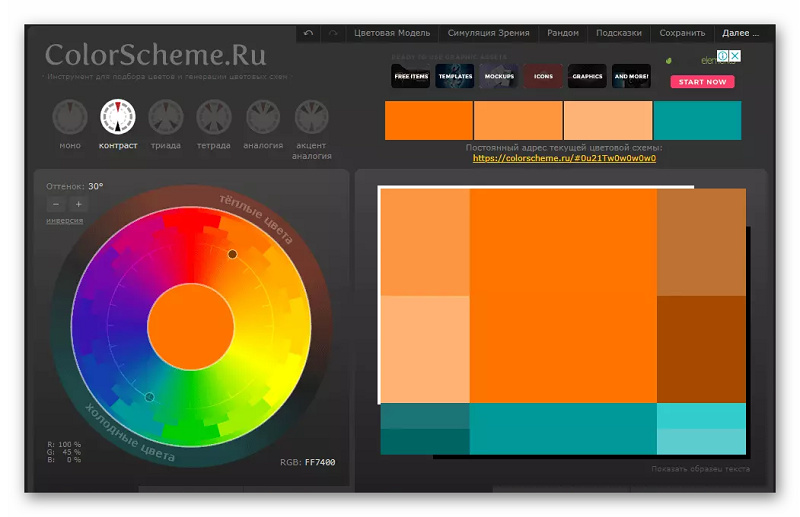Viewport: 800px width, 517px height.
Task: Click the GRAPHICS ad tile
Action: [x=587, y=76]
